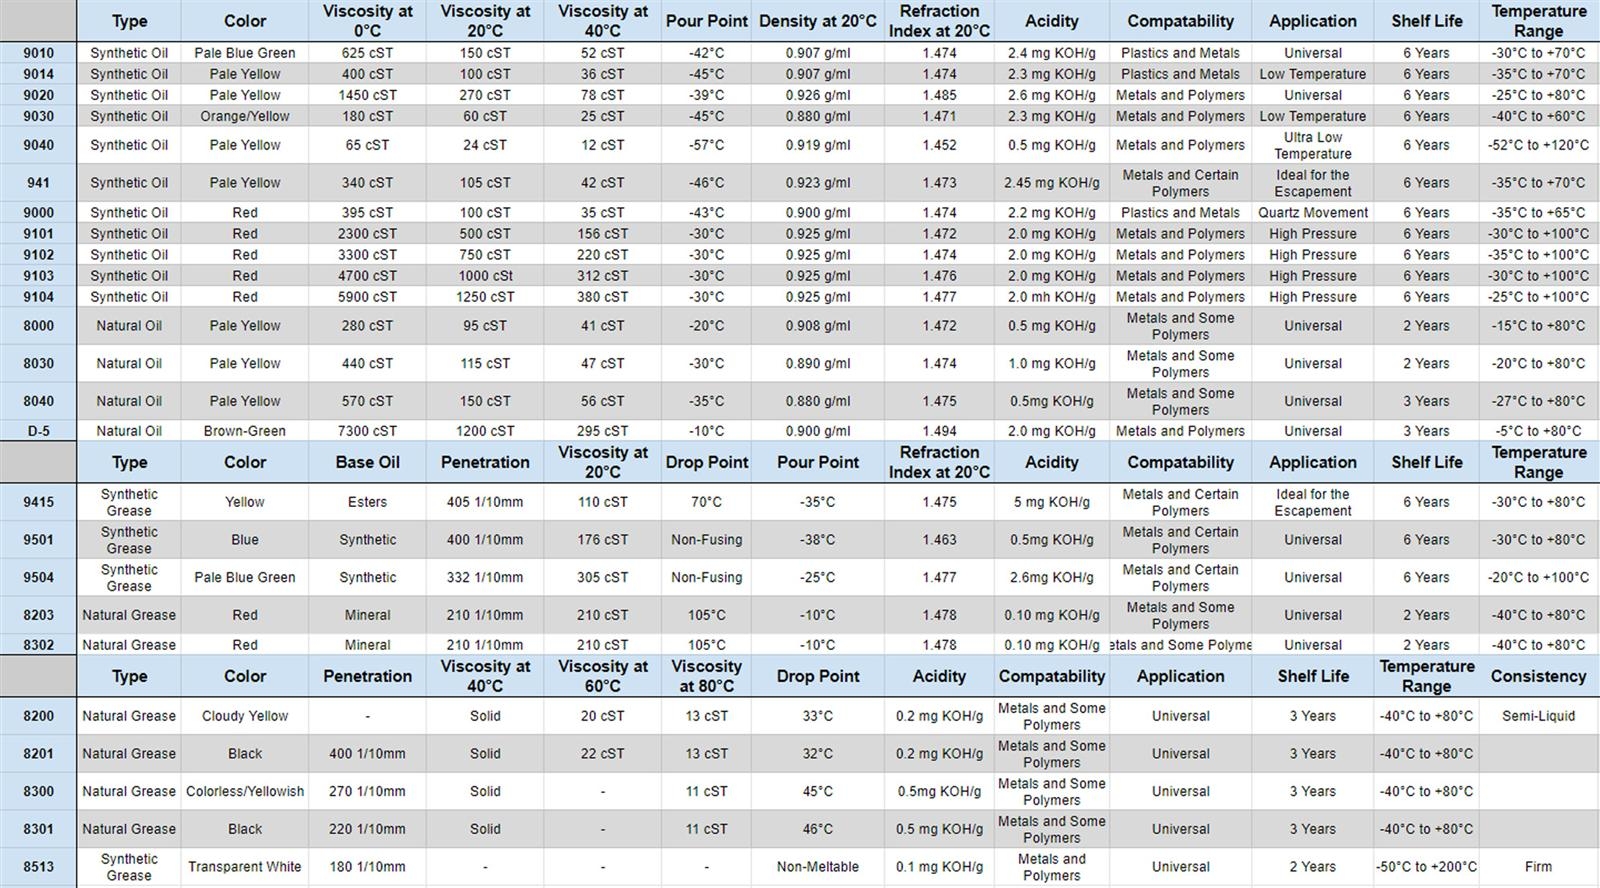Select the '-52°C to +120°C' temperature range cell

tap(1538, 145)
